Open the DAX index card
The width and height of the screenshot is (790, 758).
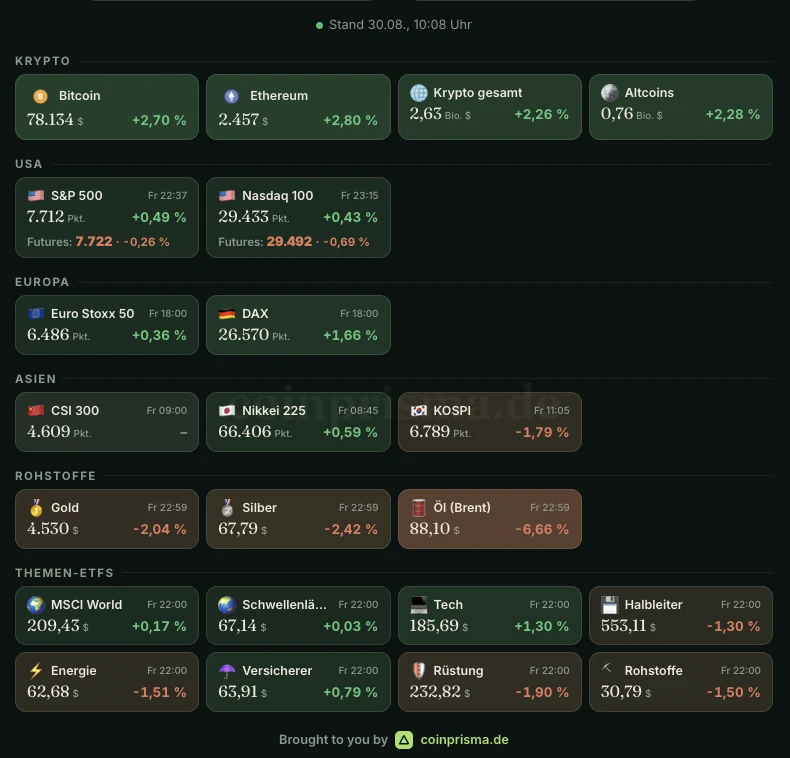[298, 325]
